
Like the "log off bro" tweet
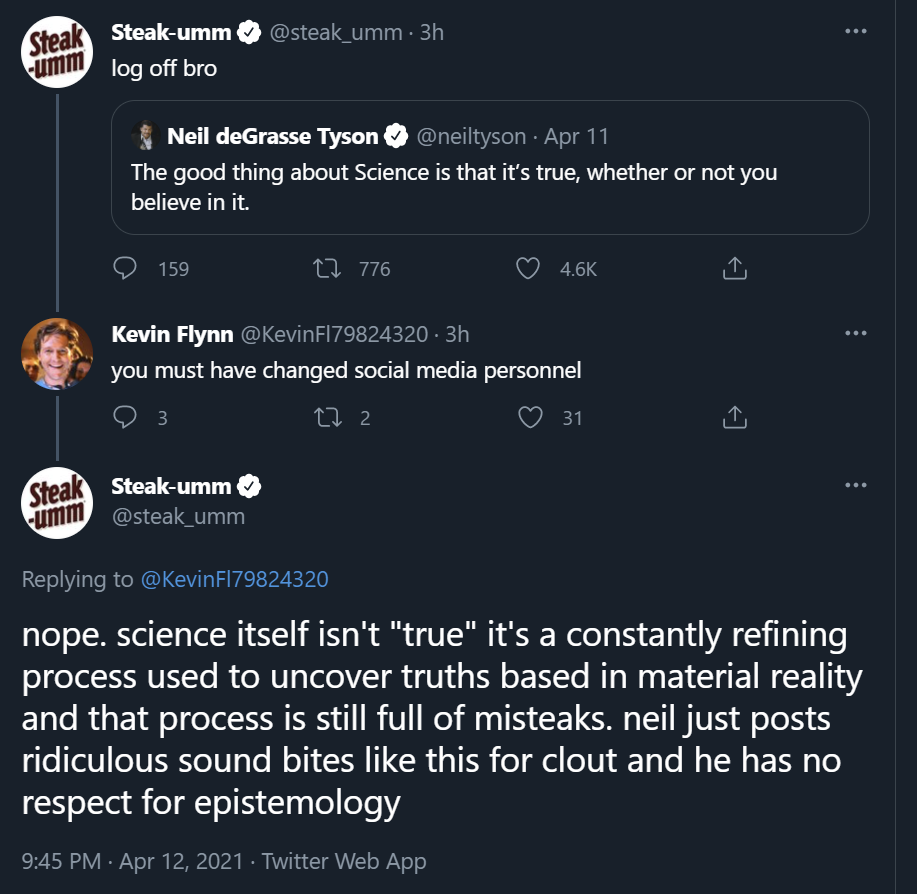coord(529,268)
